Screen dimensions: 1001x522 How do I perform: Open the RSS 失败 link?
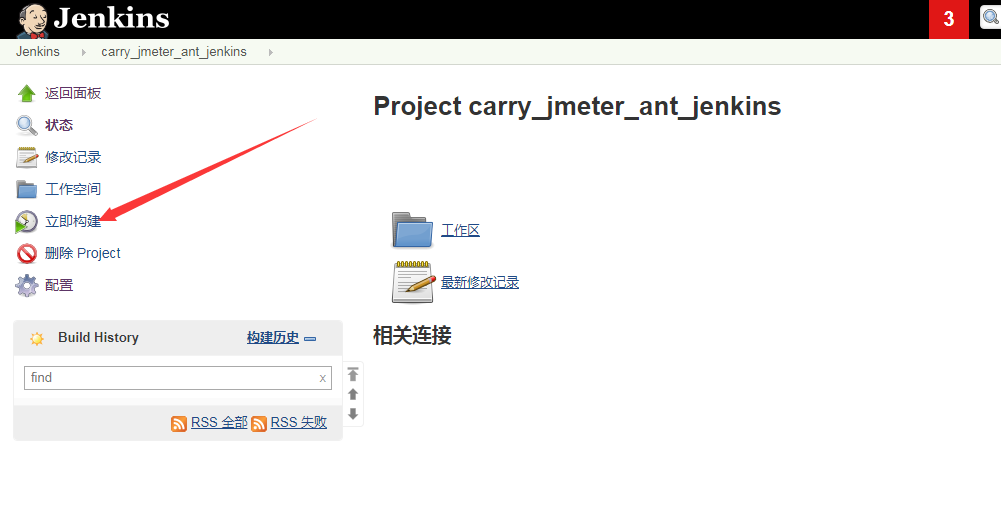[299, 422]
